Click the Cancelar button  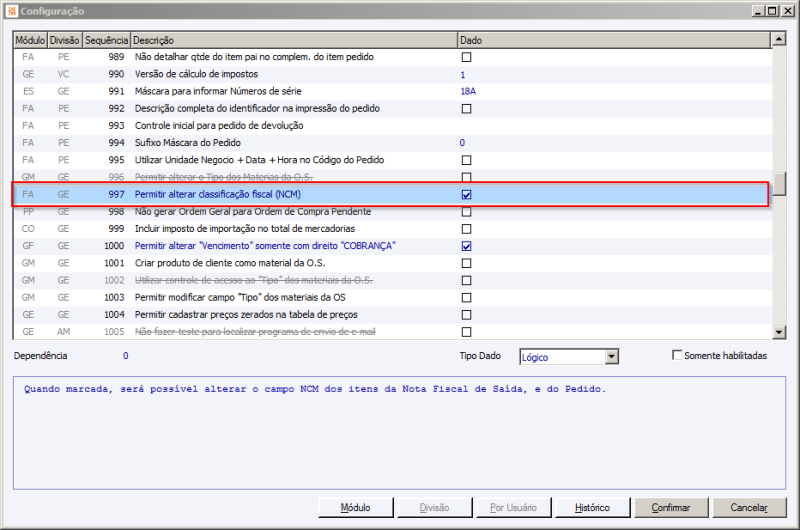749,508
